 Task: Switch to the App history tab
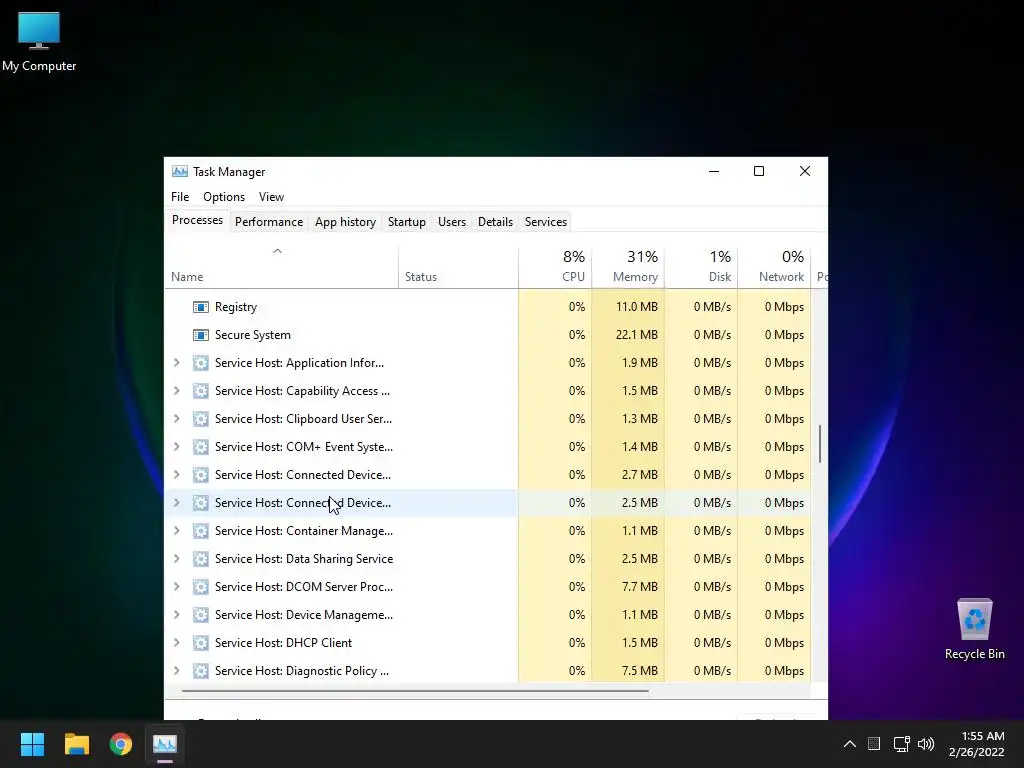(345, 222)
